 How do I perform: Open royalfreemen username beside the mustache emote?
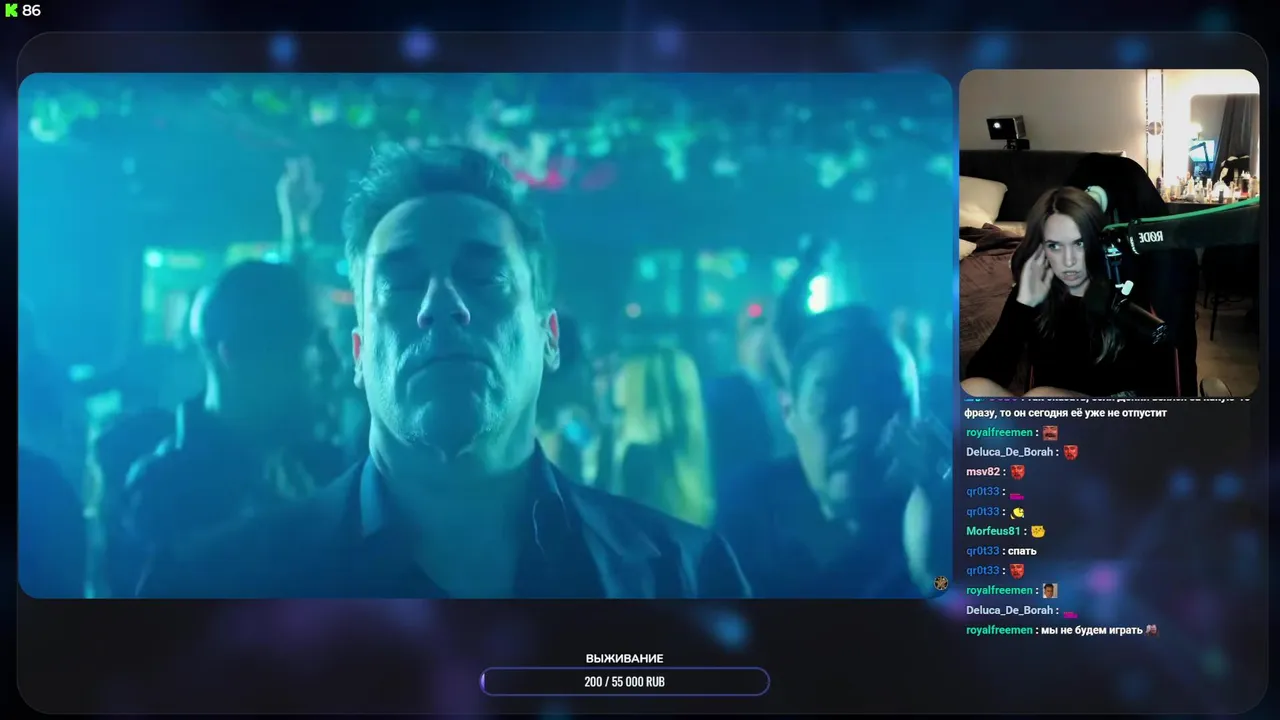pyautogui.click(x=999, y=432)
